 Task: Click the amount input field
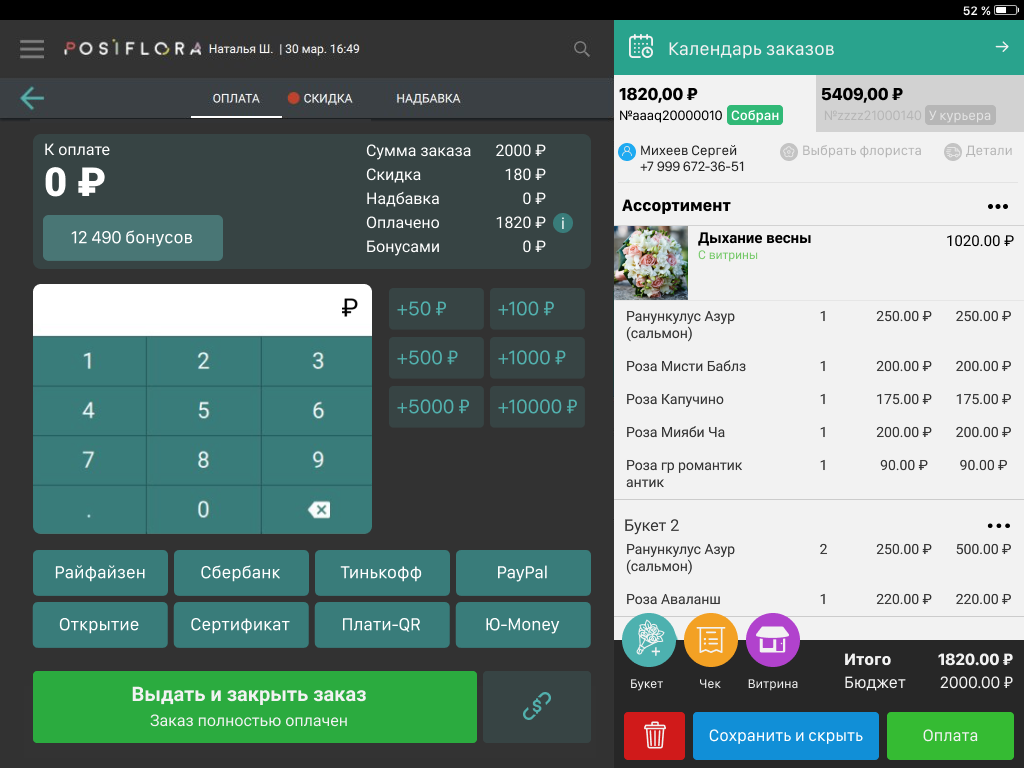click(x=202, y=310)
